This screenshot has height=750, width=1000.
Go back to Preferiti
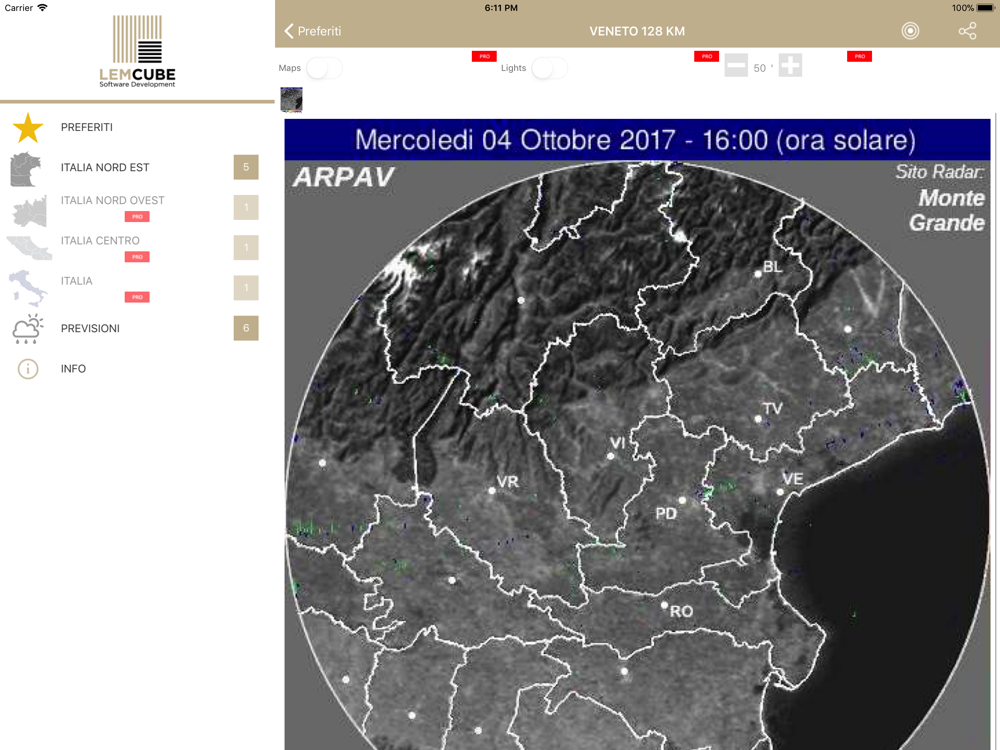312,31
